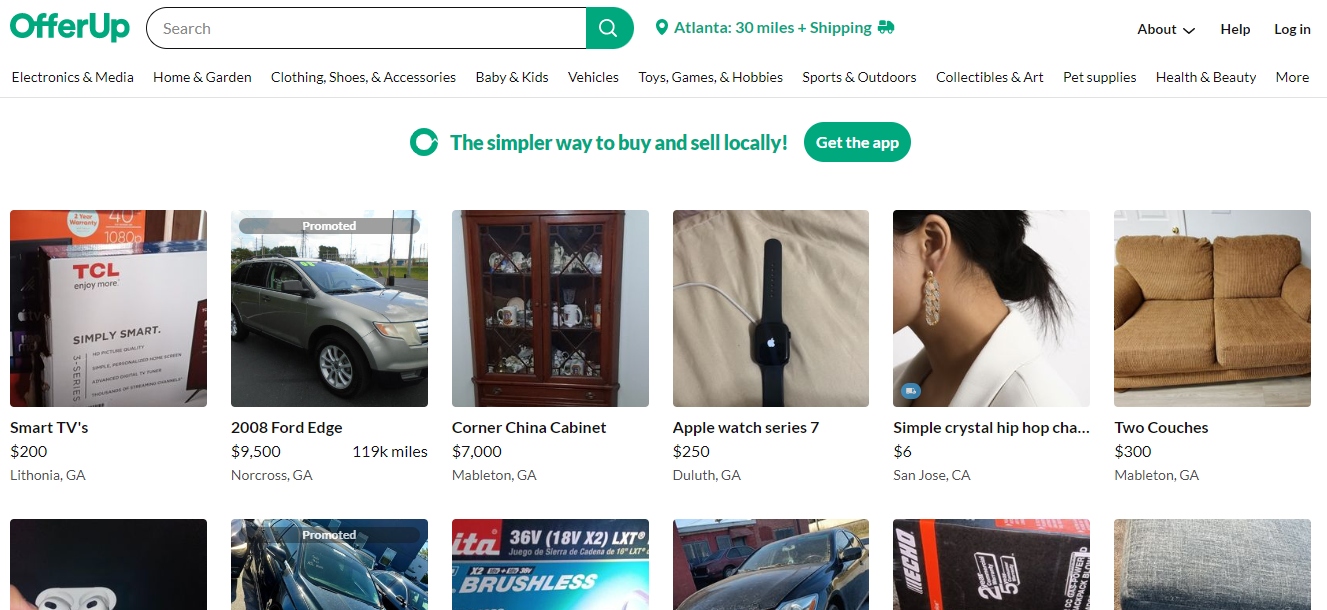
Task: Click the OfferUp logo
Action: [x=70, y=27]
